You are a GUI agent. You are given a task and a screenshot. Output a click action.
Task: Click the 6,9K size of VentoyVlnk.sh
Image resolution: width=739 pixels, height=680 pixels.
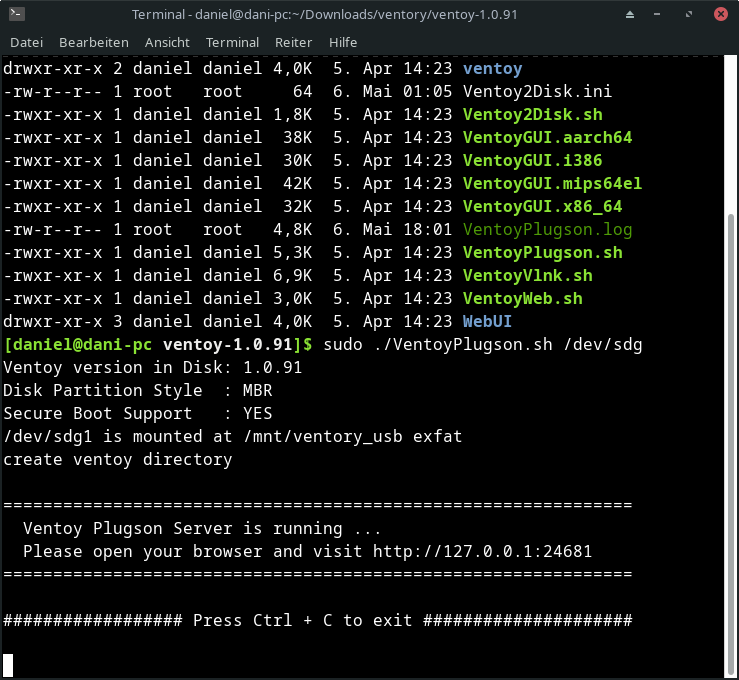(292, 276)
